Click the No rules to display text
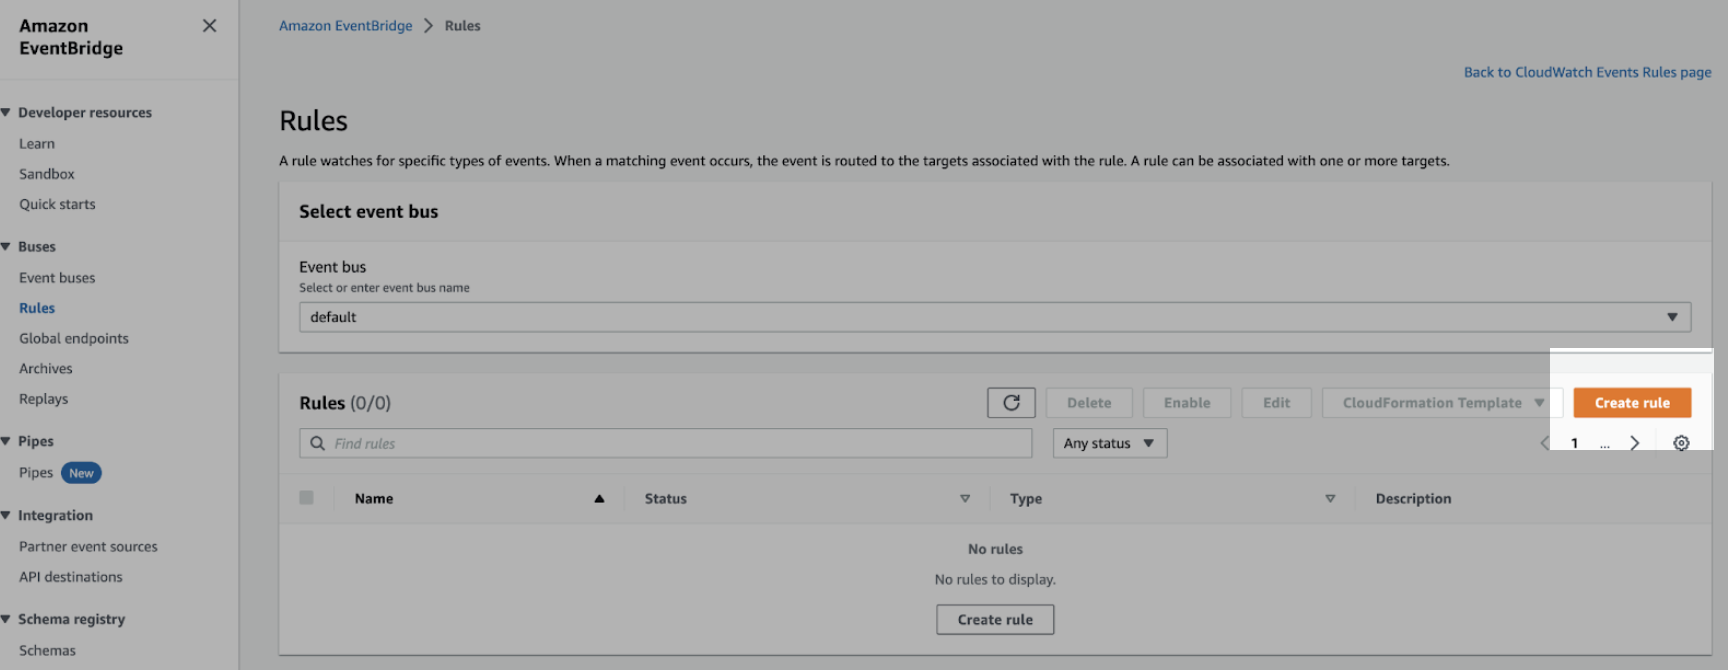This screenshot has width=1728, height=670. [x=995, y=580]
